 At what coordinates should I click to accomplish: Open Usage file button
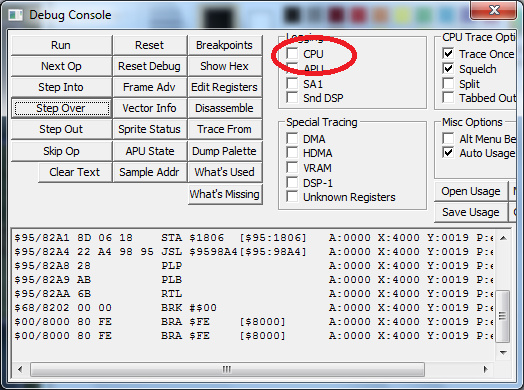point(471,191)
